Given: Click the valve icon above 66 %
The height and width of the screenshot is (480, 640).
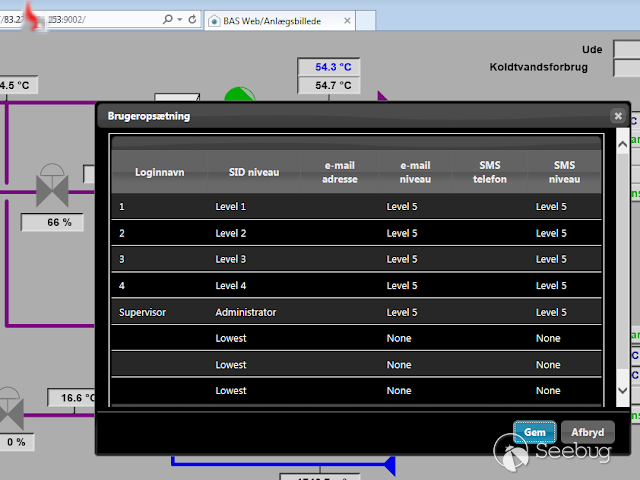Looking at the screenshot, I should tap(52, 185).
